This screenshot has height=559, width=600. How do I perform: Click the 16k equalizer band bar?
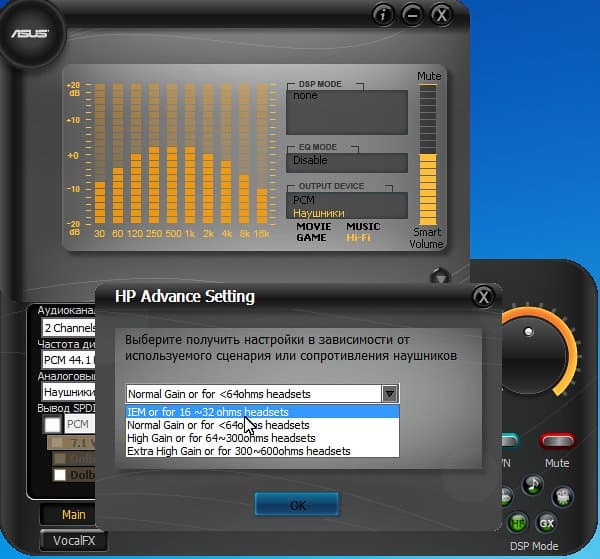click(x=262, y=154)
